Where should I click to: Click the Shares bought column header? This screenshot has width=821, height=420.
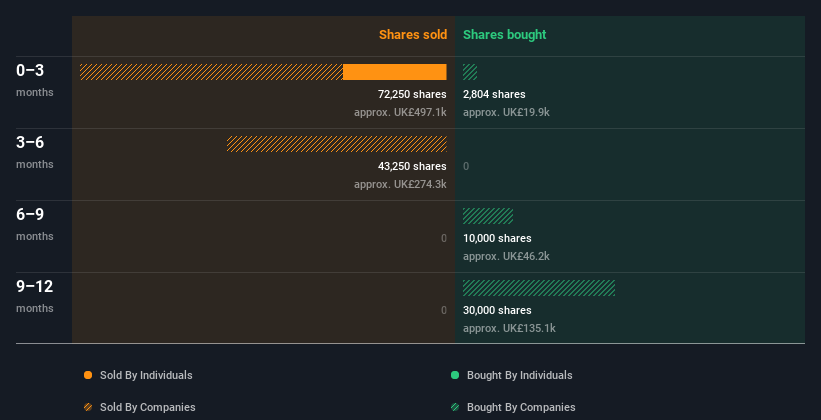click(504, 35)
